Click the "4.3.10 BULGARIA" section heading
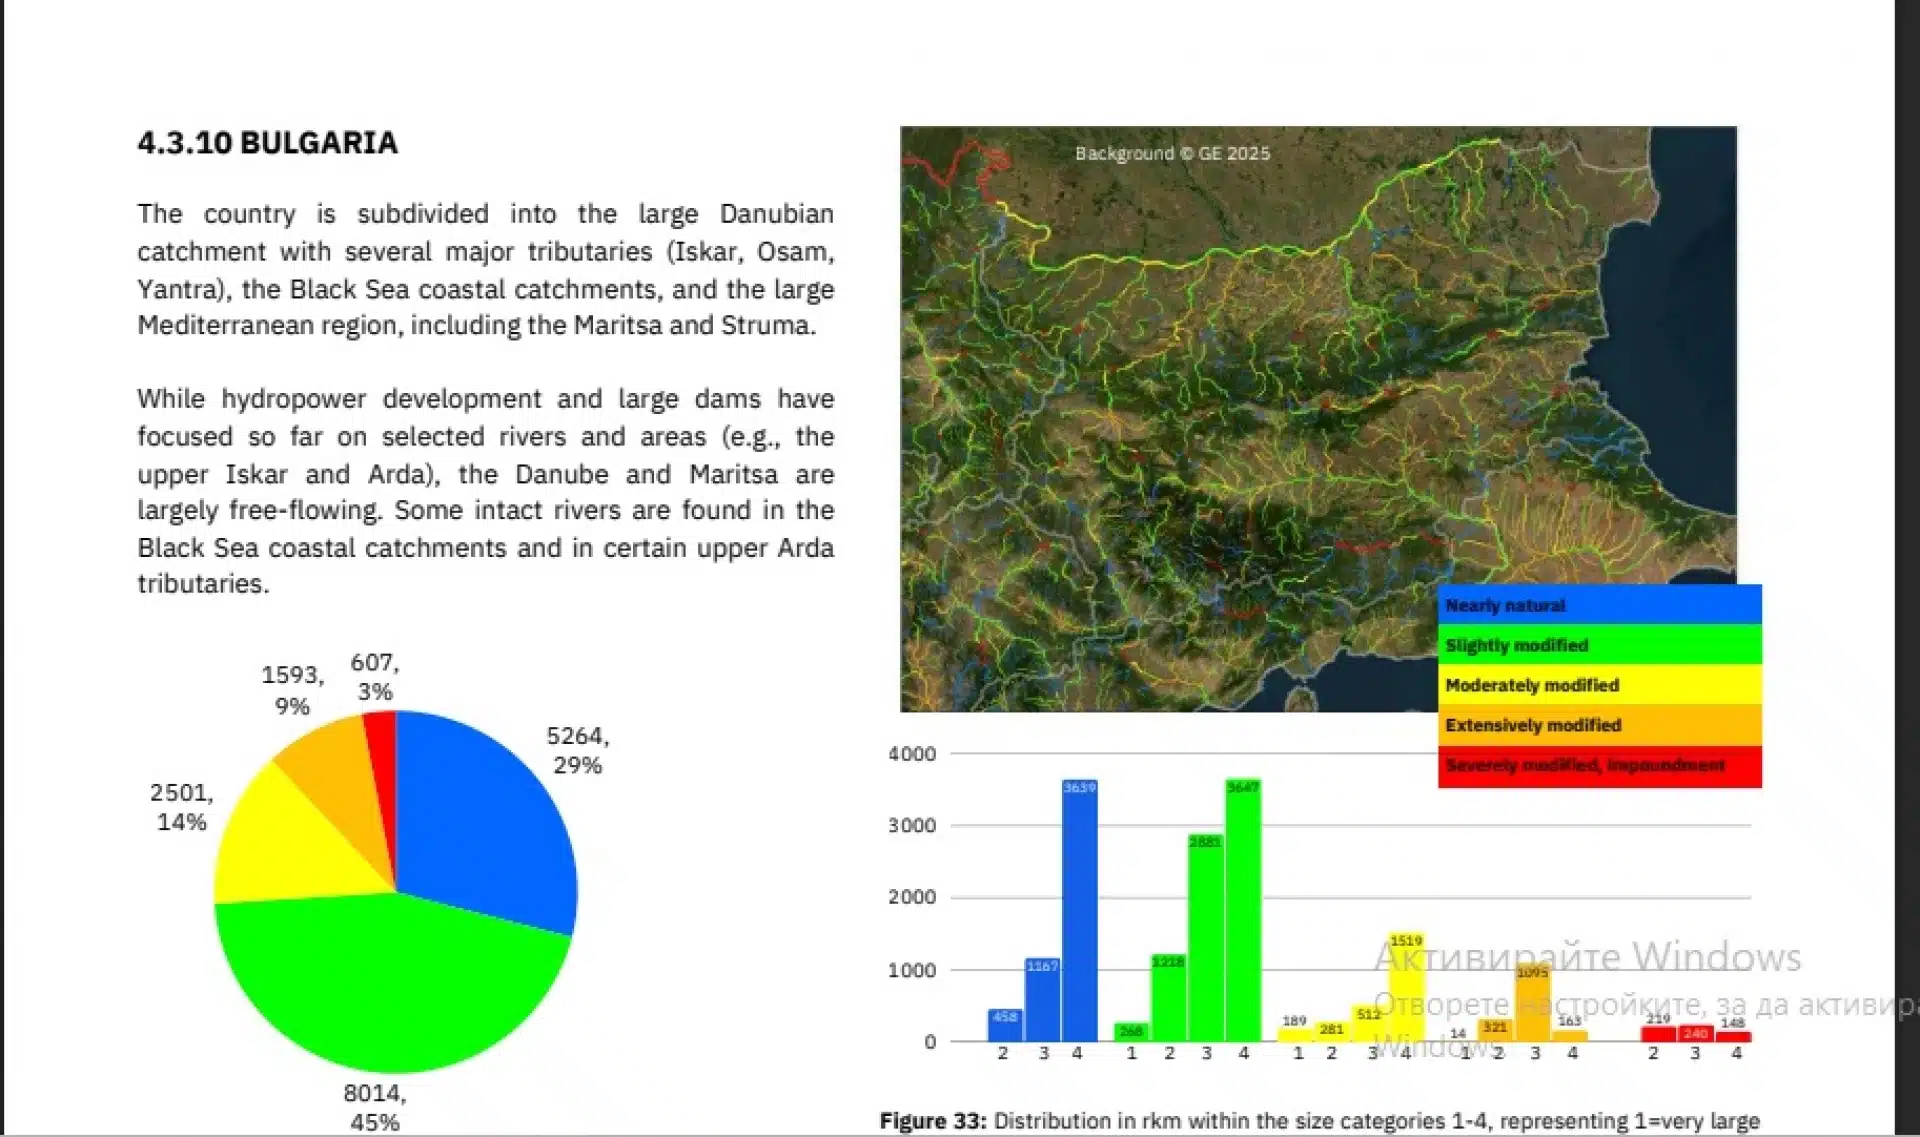The width and height of the screenshot is (1920, 1137). 267,143
